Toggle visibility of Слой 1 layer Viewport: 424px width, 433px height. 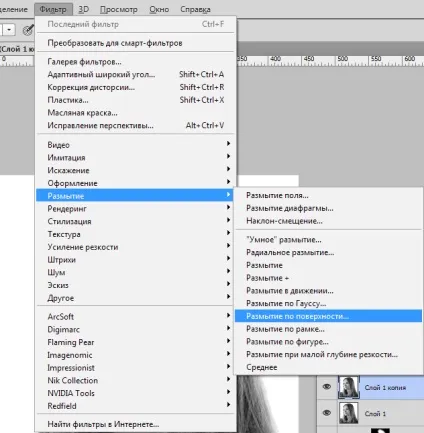[x=327, y=413]
